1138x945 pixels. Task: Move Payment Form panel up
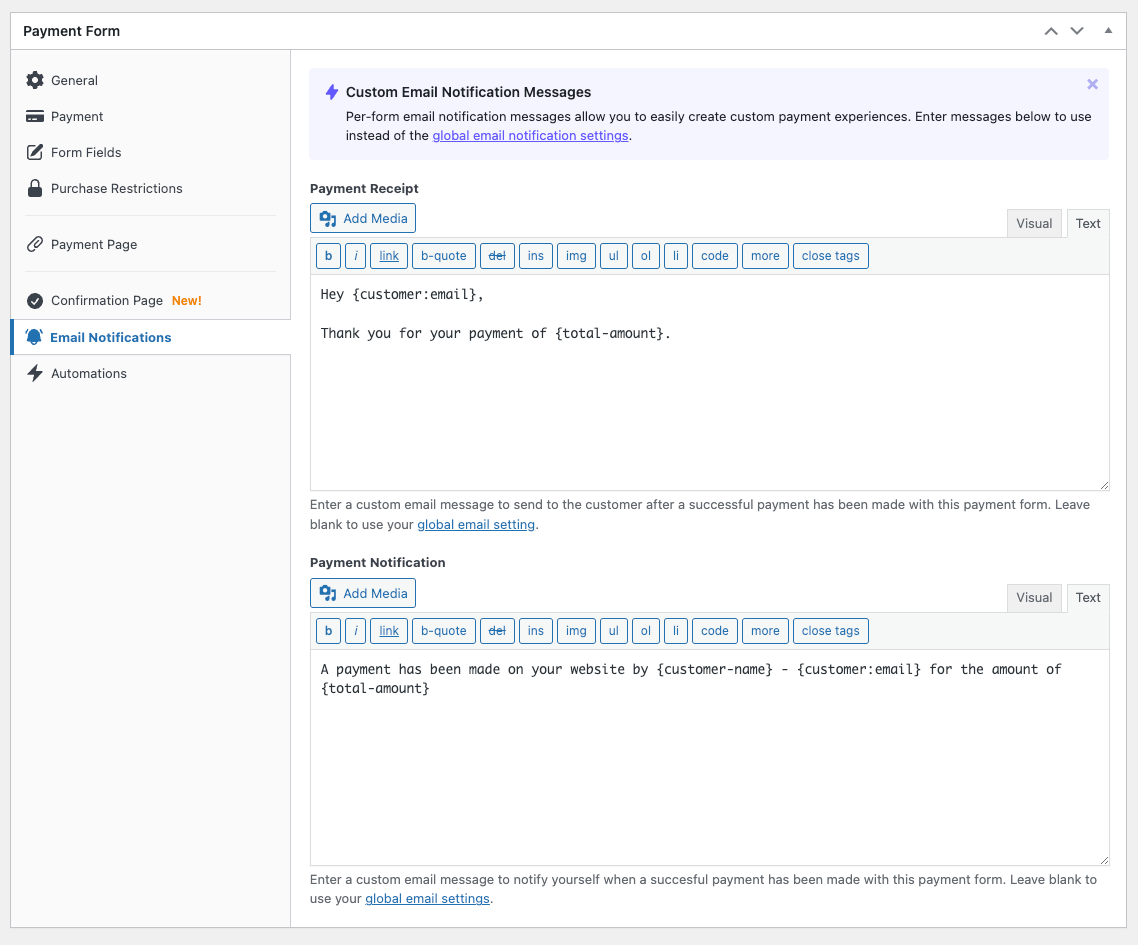coord(1051,31)
